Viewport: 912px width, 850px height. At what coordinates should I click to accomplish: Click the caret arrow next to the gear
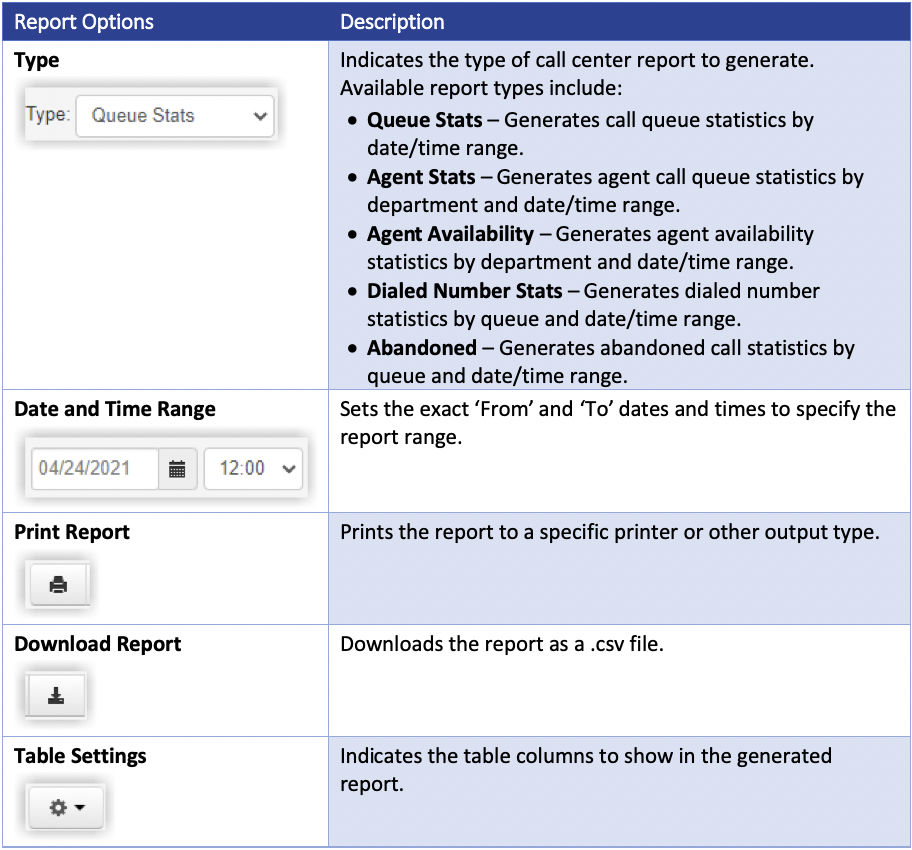coord(80,808)
